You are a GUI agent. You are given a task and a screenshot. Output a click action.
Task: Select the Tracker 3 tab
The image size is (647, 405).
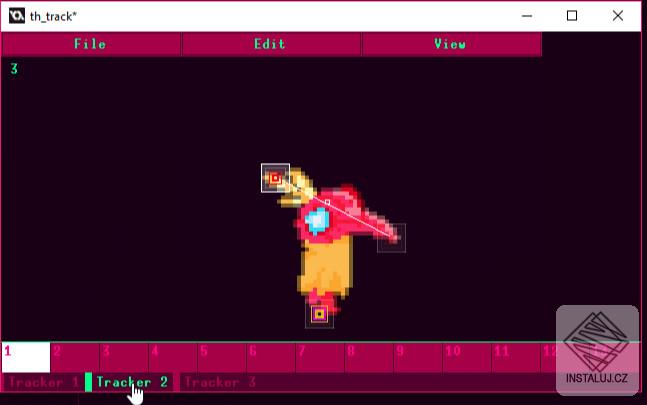point(220,382)
